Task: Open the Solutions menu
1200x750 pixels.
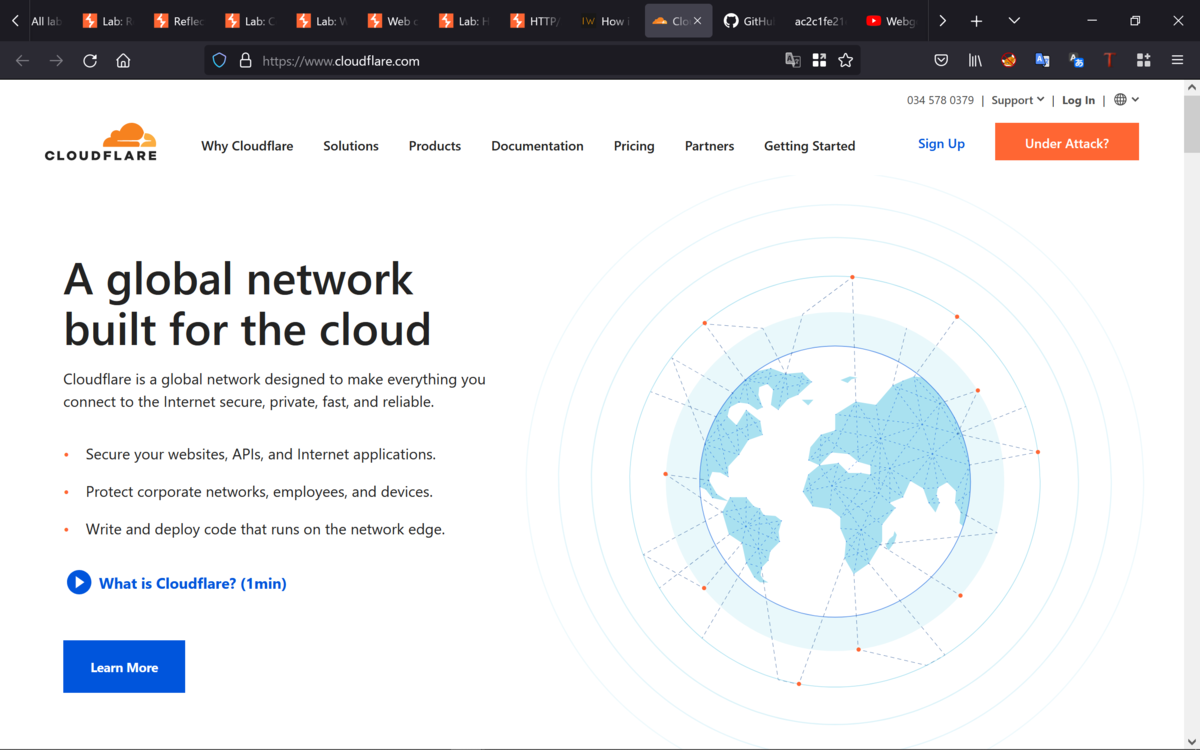Action: [351, 146]
